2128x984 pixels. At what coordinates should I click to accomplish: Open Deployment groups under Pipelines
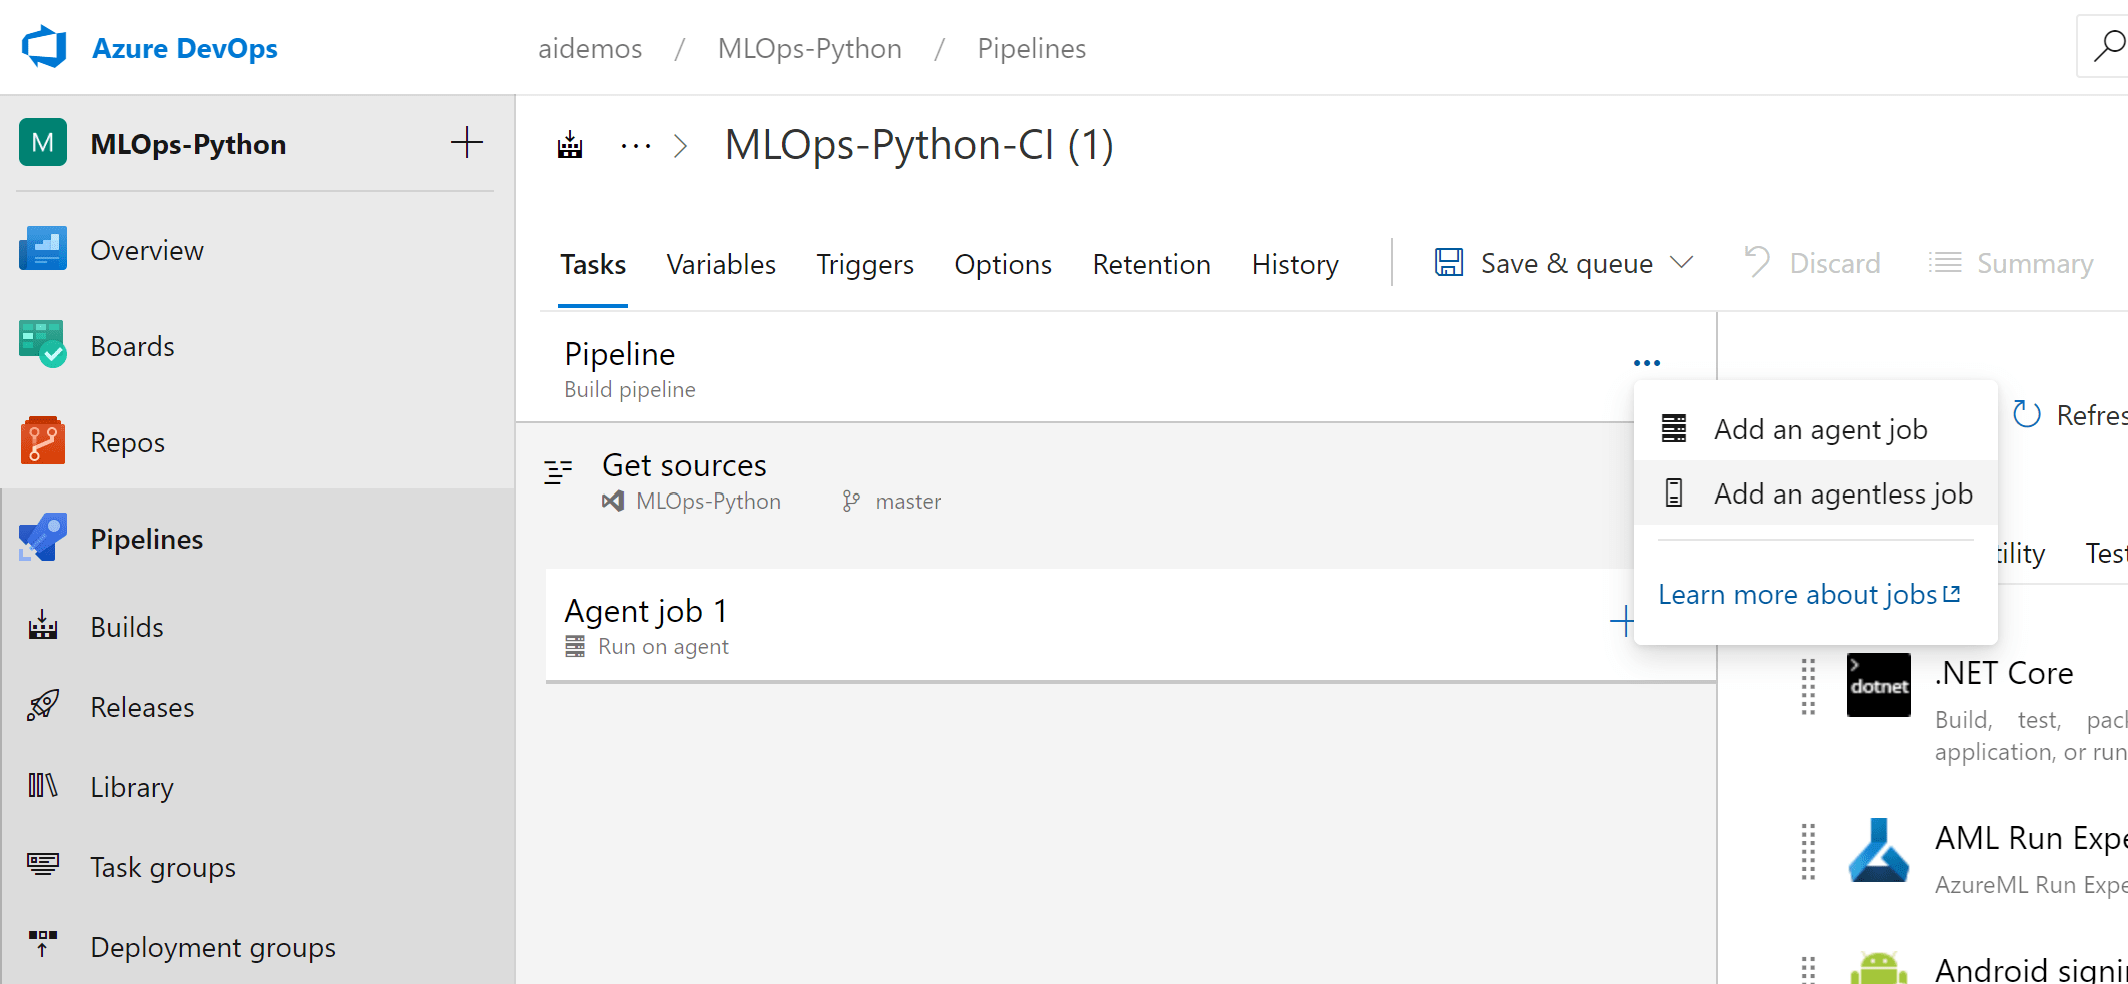tap(213, 947)
